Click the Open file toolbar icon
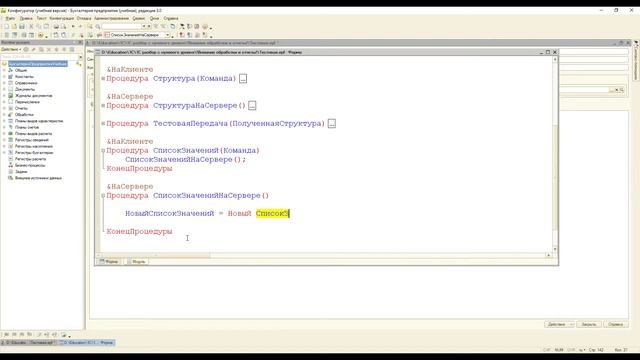This screenshot has height=360, width=640. 14,27
